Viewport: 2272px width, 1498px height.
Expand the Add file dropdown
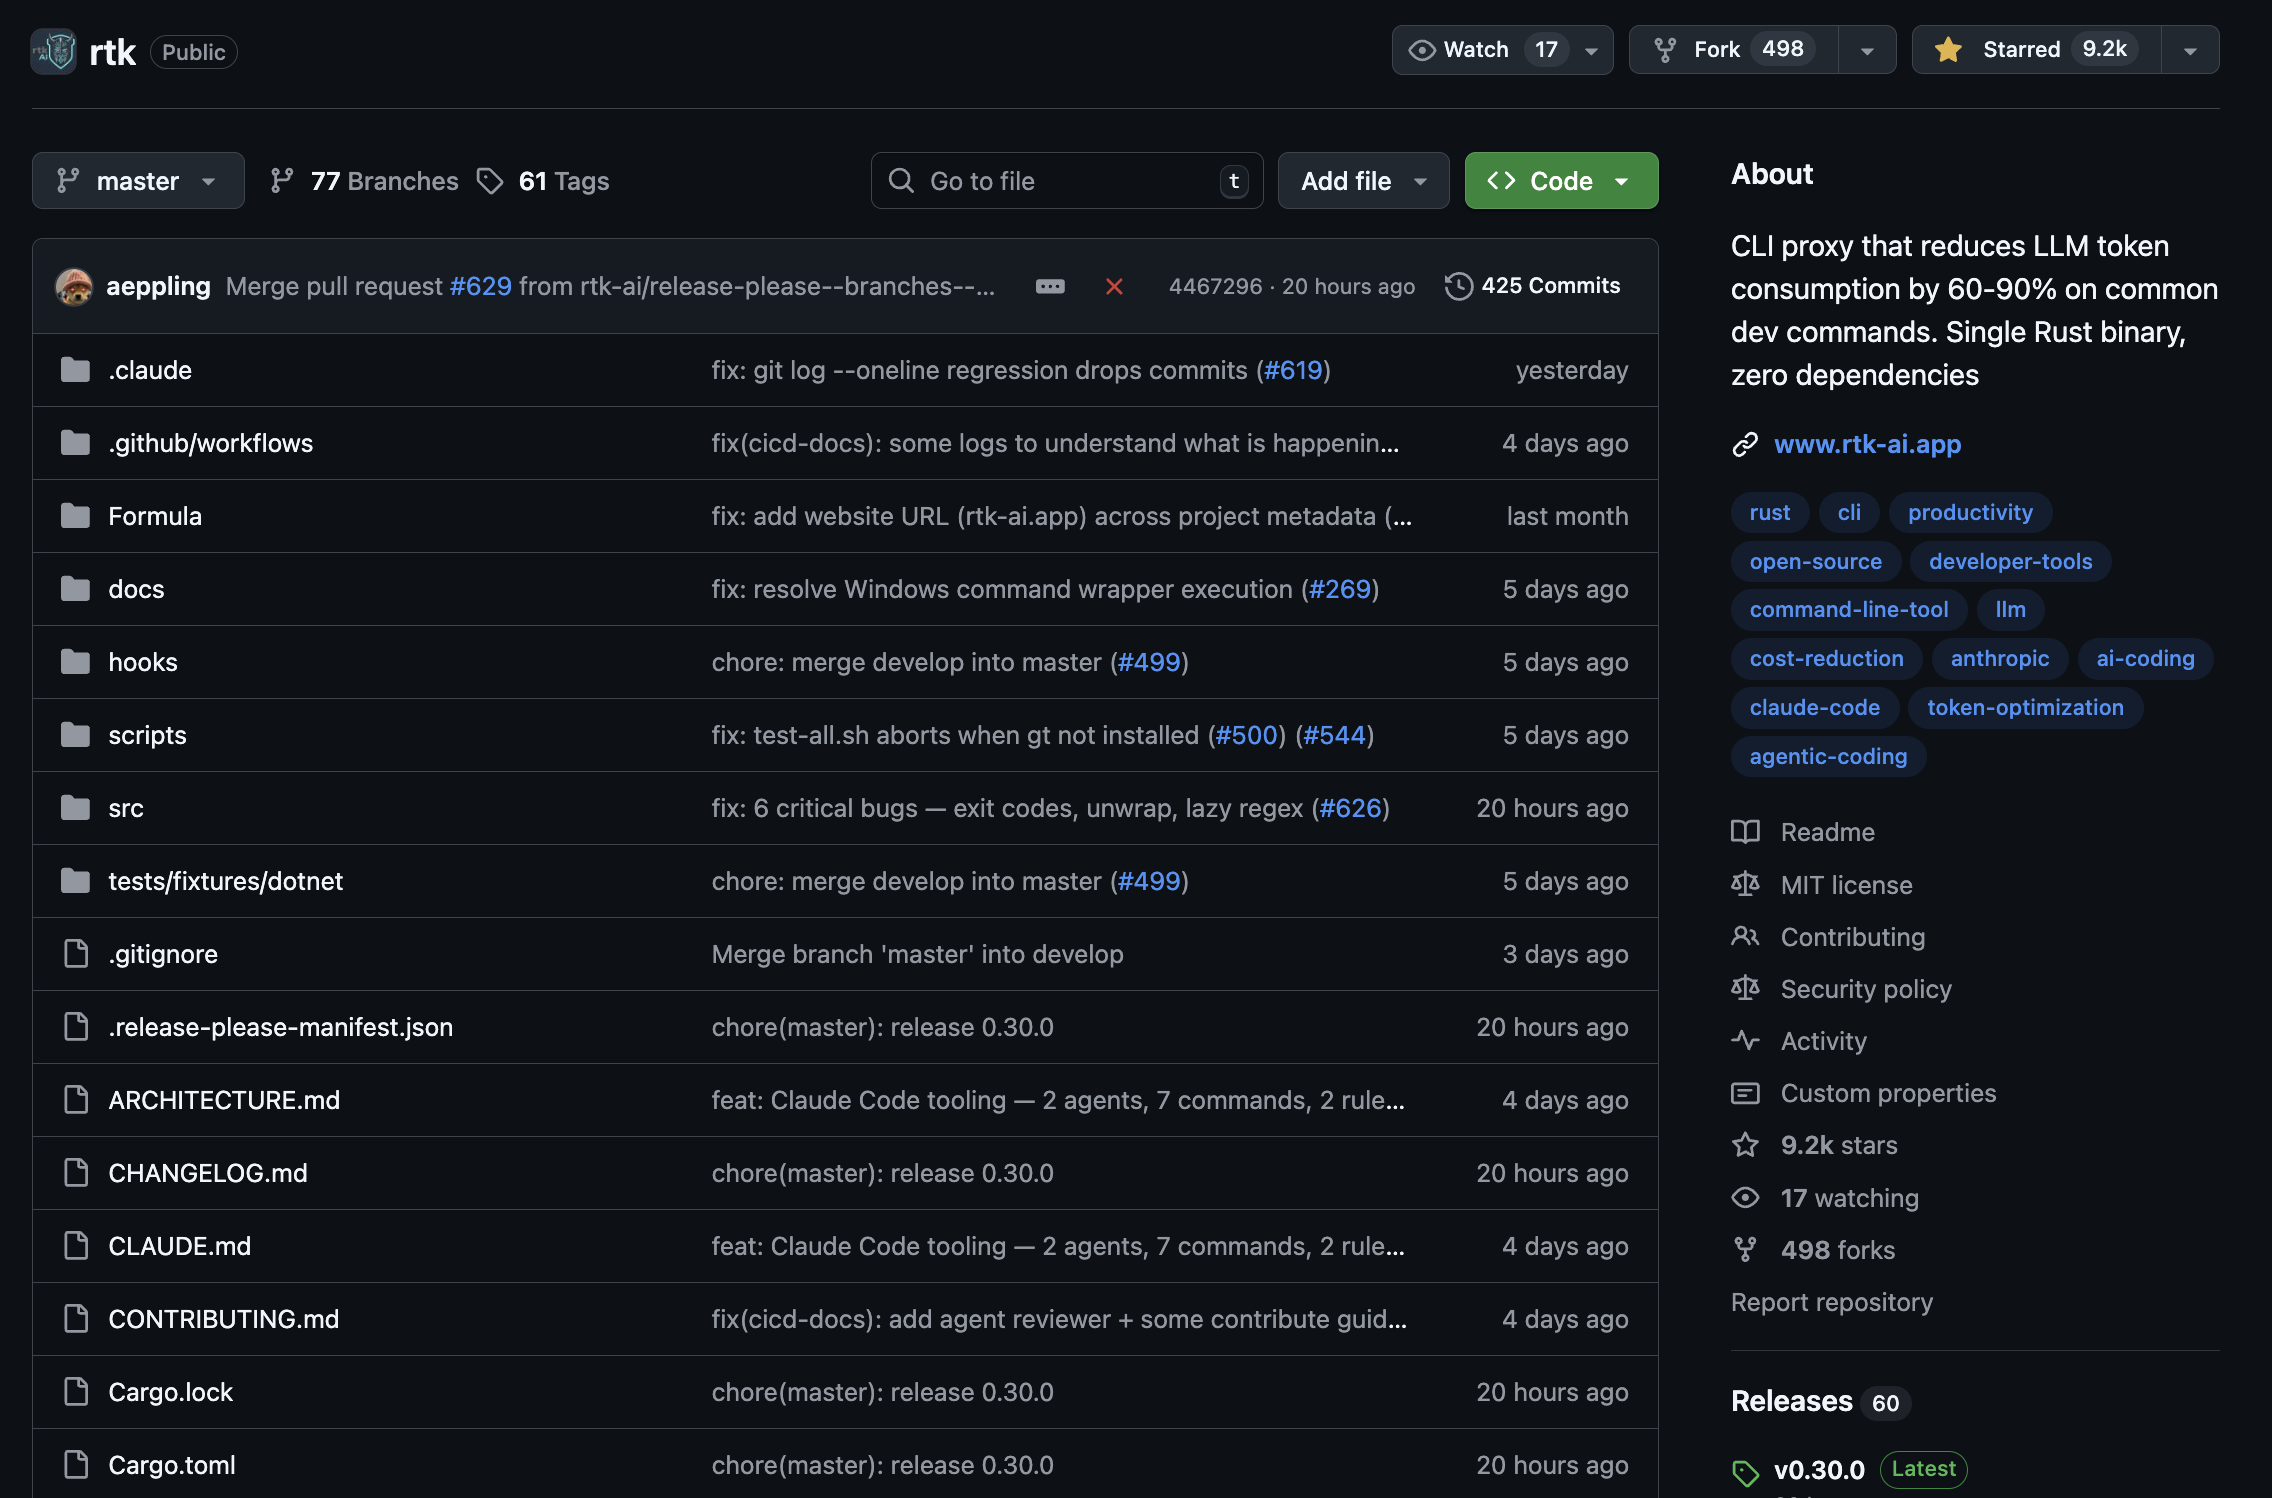click(1363, 181)
